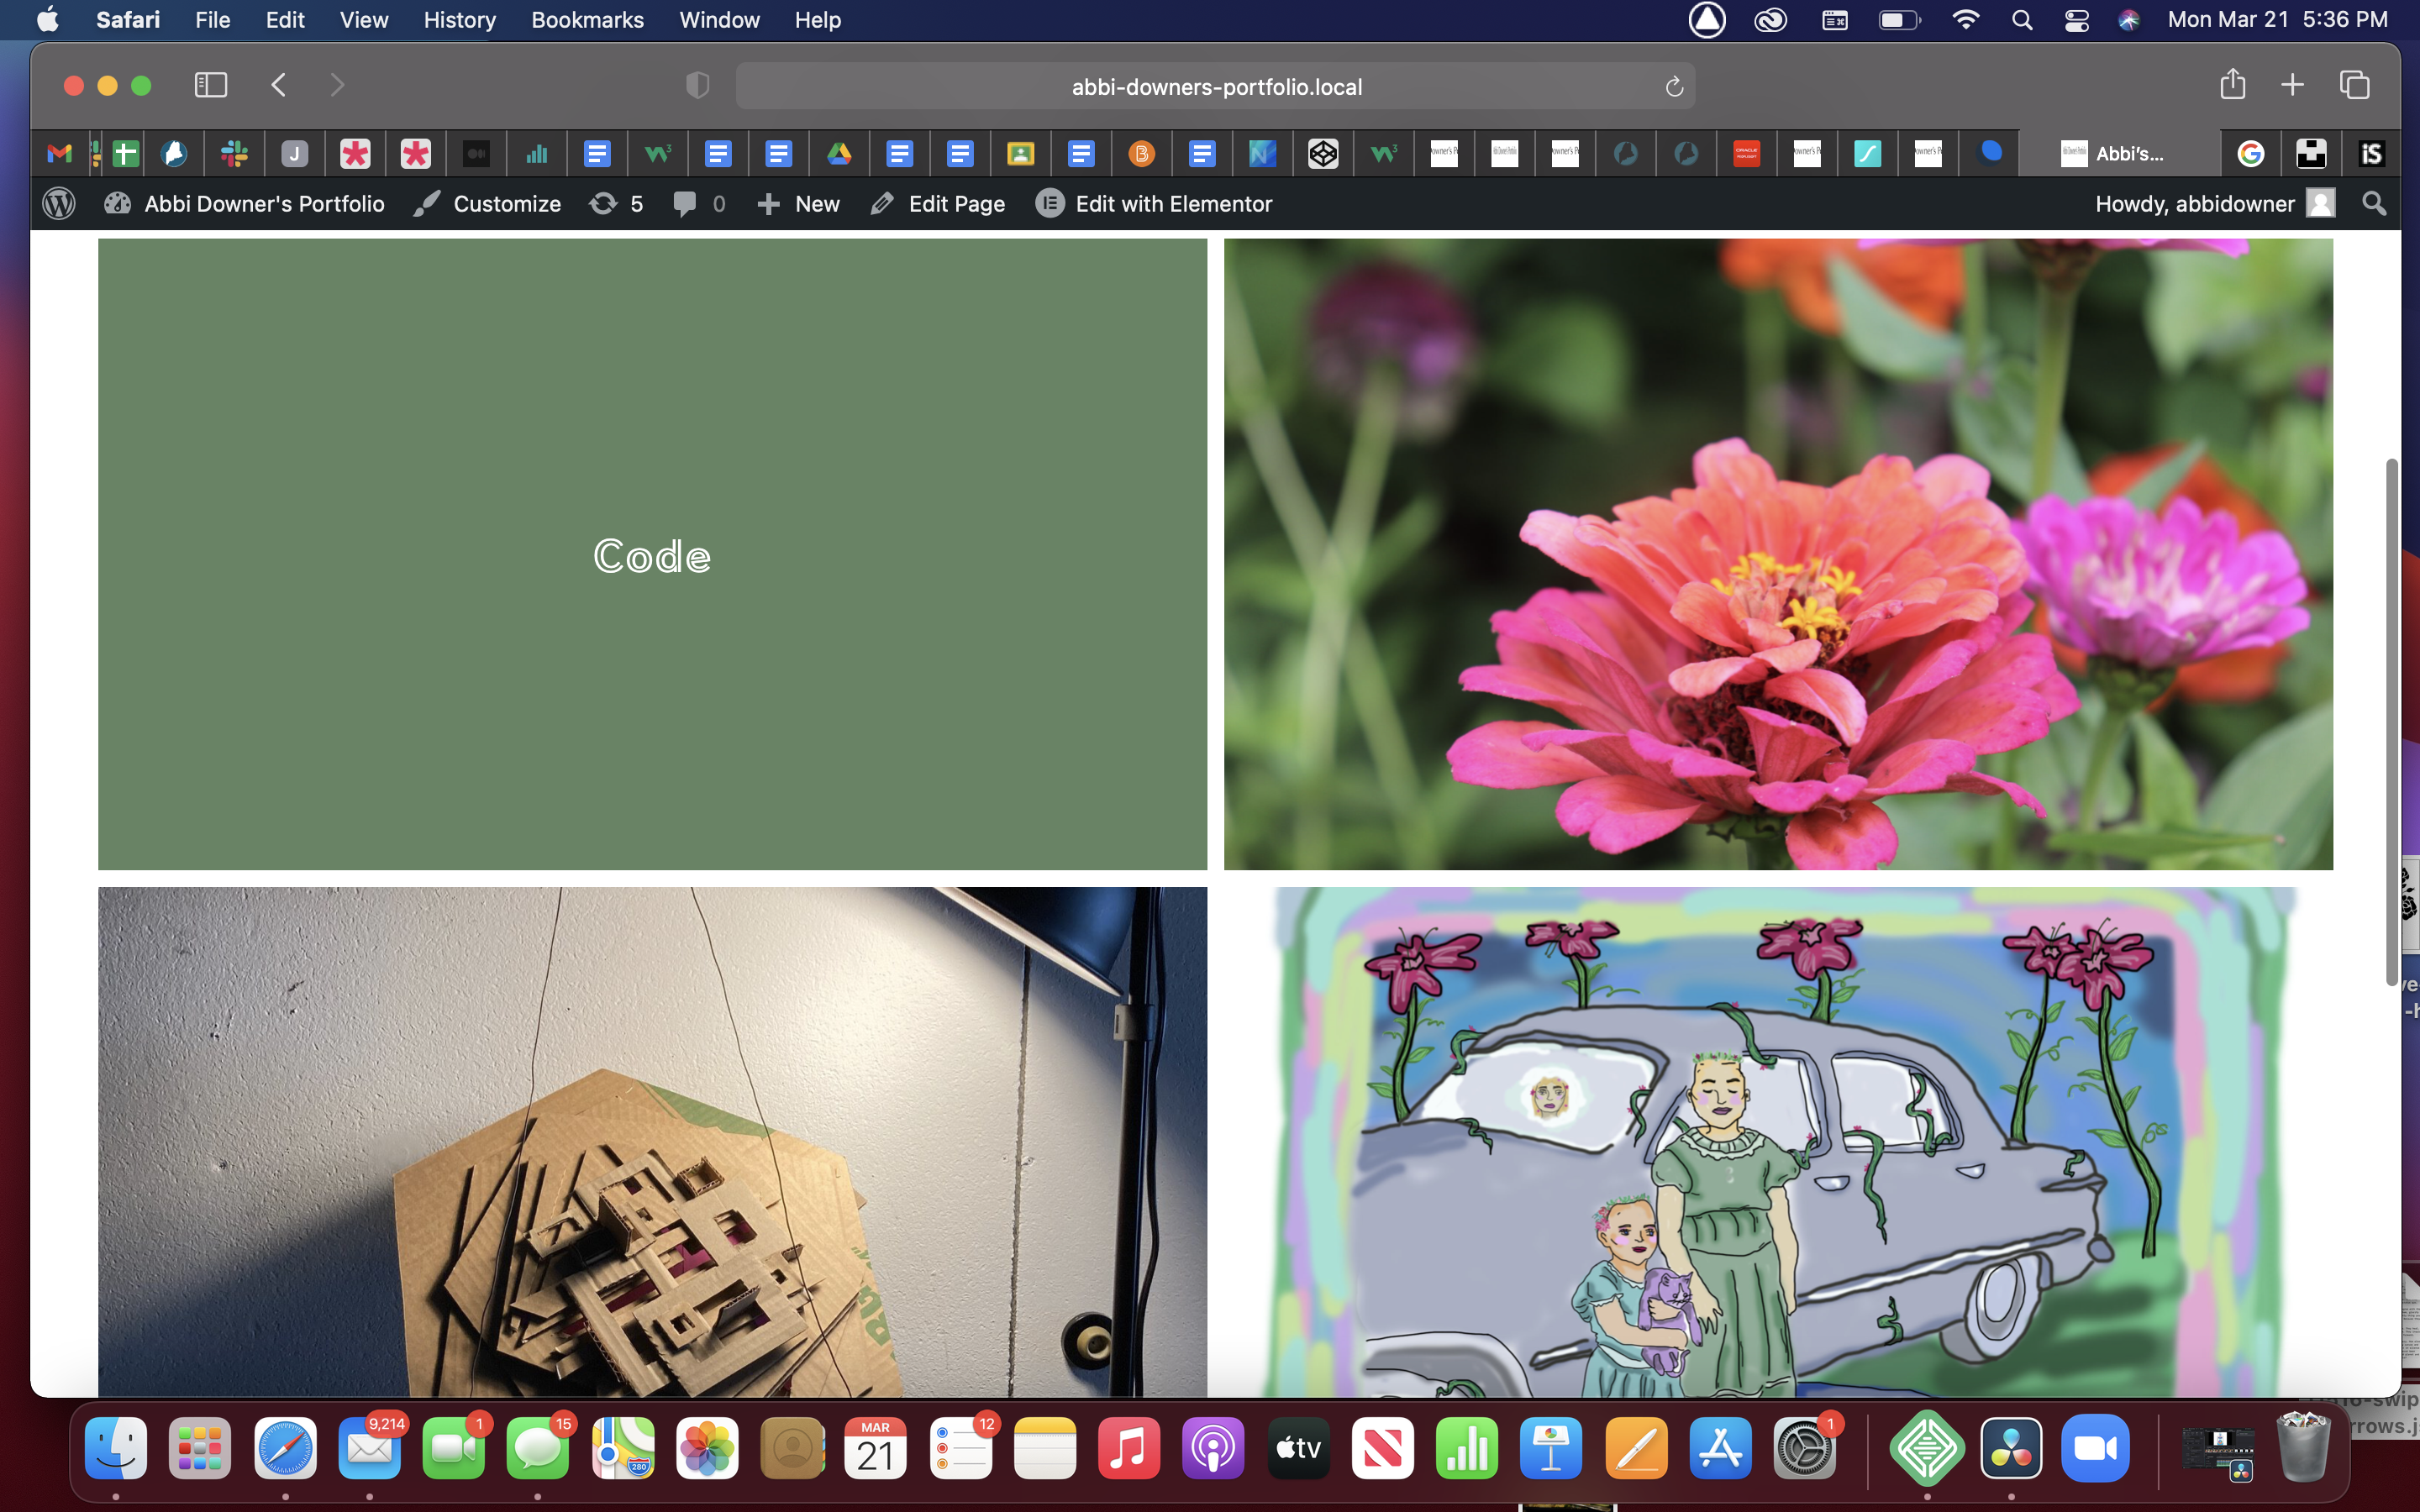Open macOS Control Center toggle icon
Image resolution: width=2420 pixels, height=1512 pixels.
point(2076,20)
